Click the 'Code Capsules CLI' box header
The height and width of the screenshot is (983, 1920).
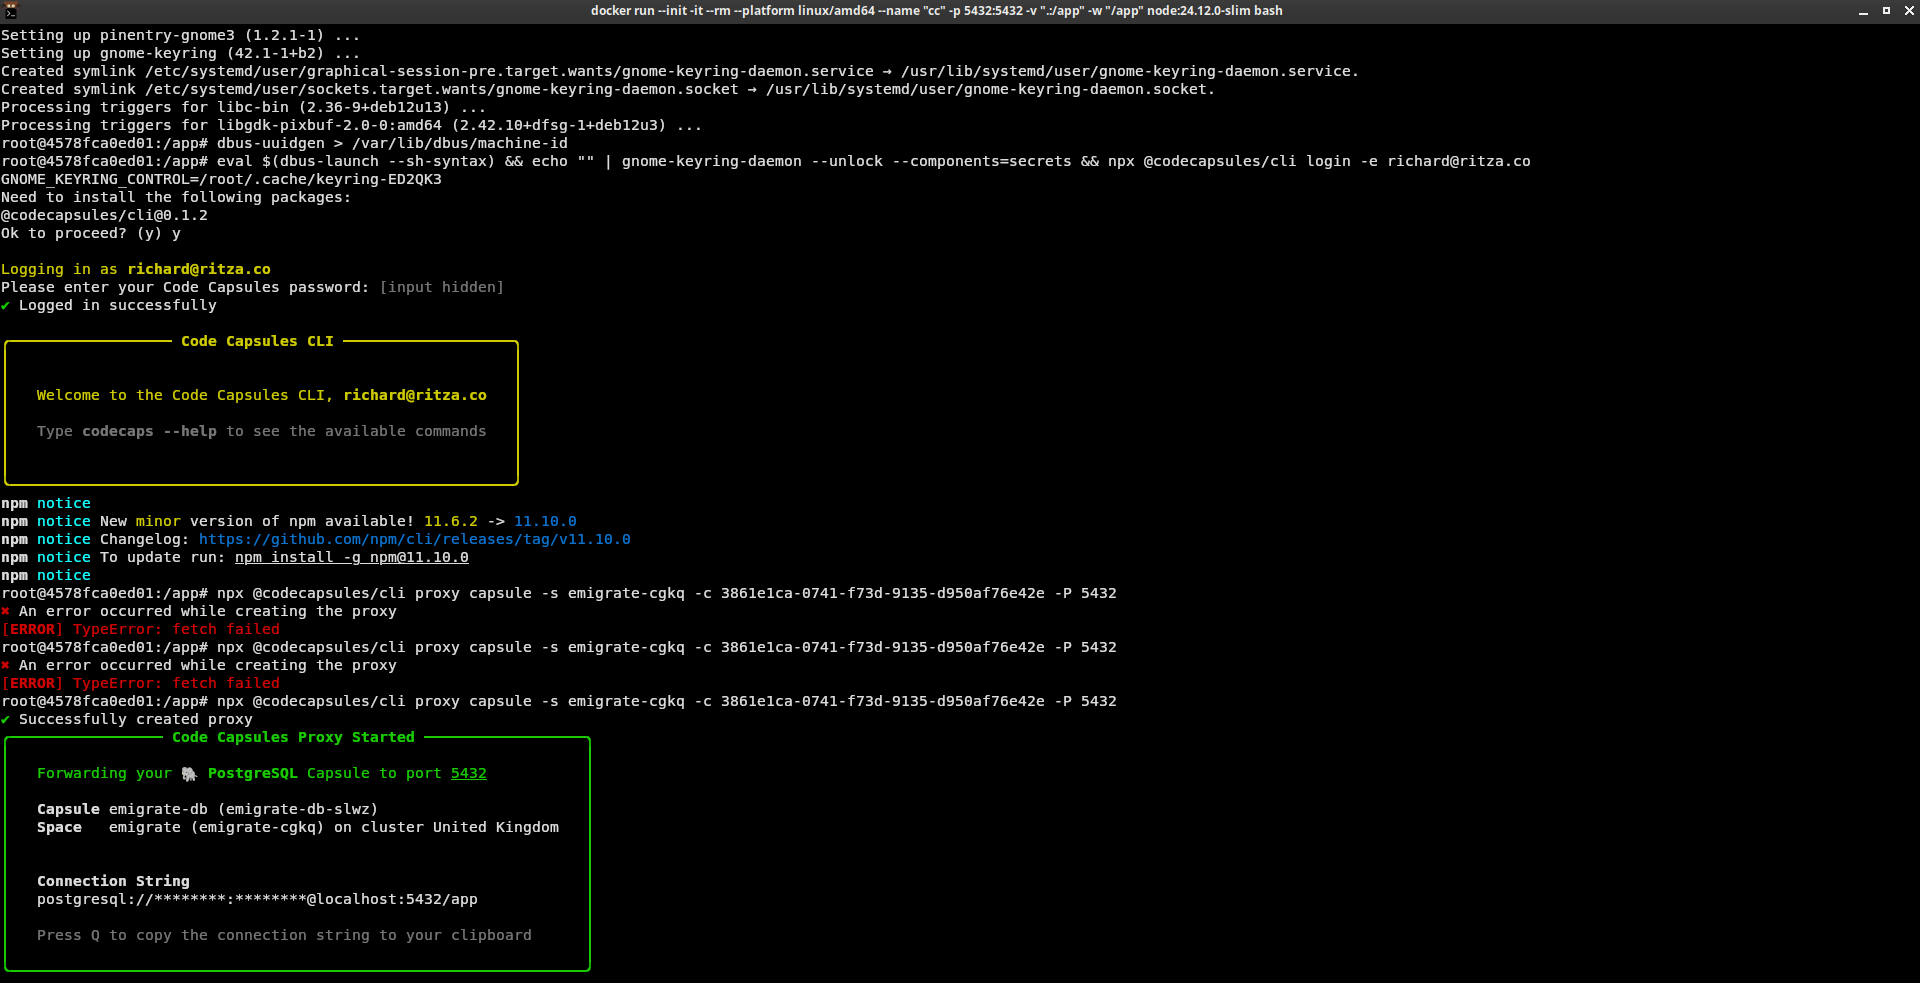click(x=256, y=341)
